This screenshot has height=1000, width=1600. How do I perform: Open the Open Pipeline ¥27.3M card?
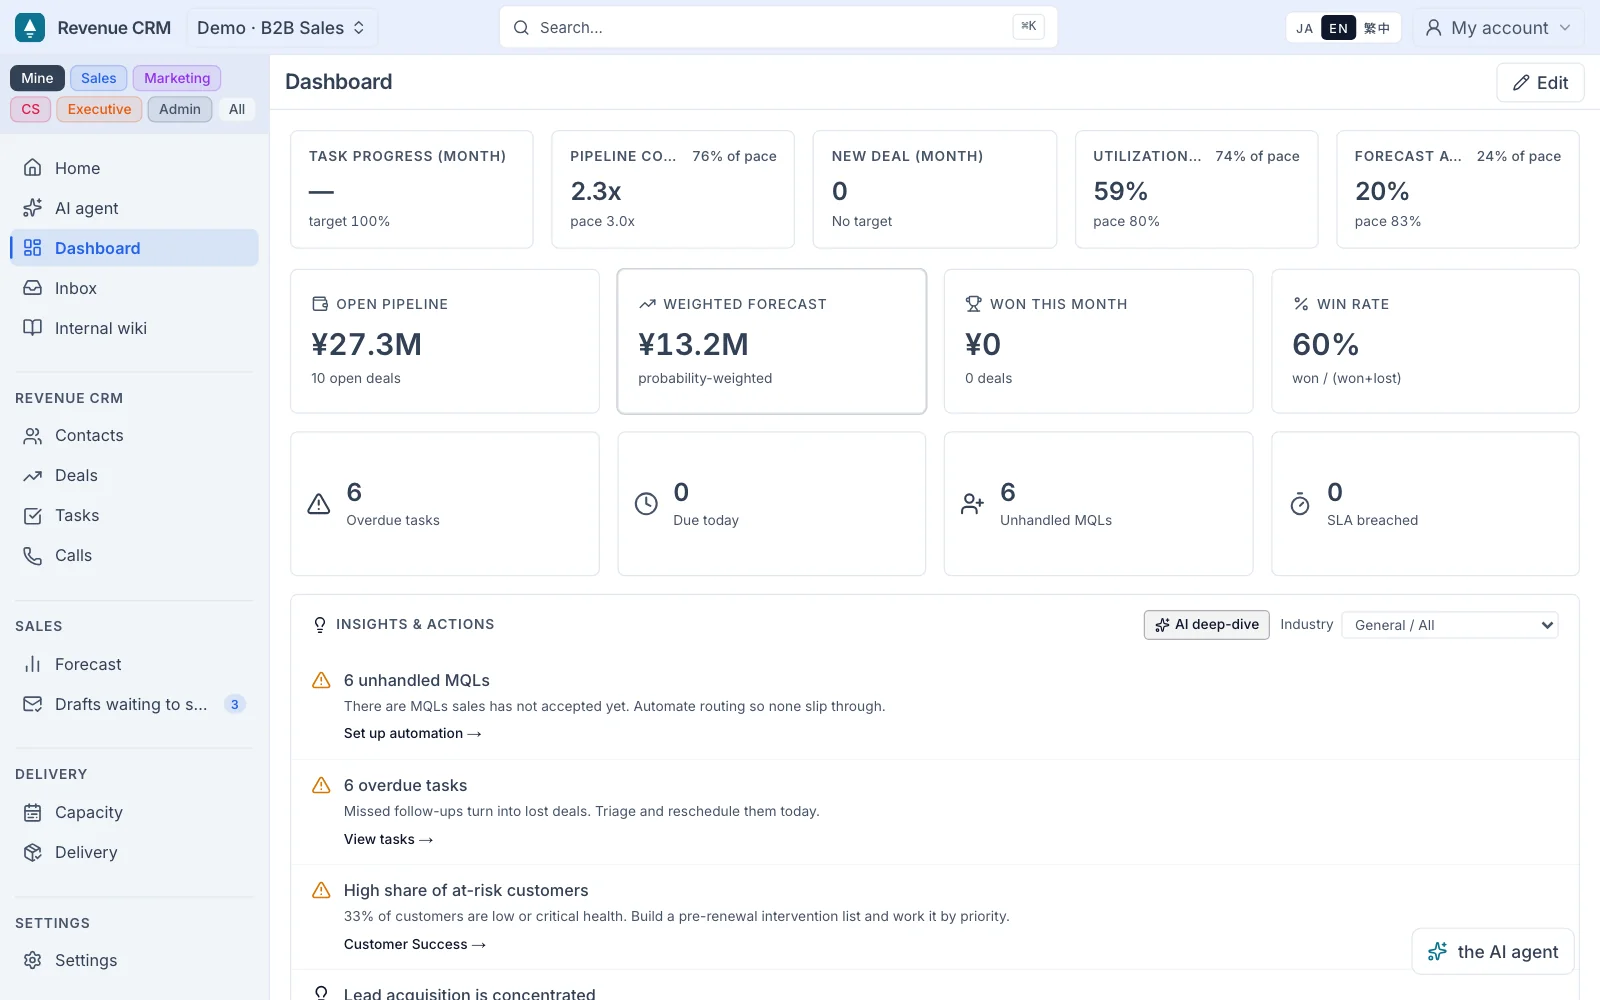(x=445, y=341)
